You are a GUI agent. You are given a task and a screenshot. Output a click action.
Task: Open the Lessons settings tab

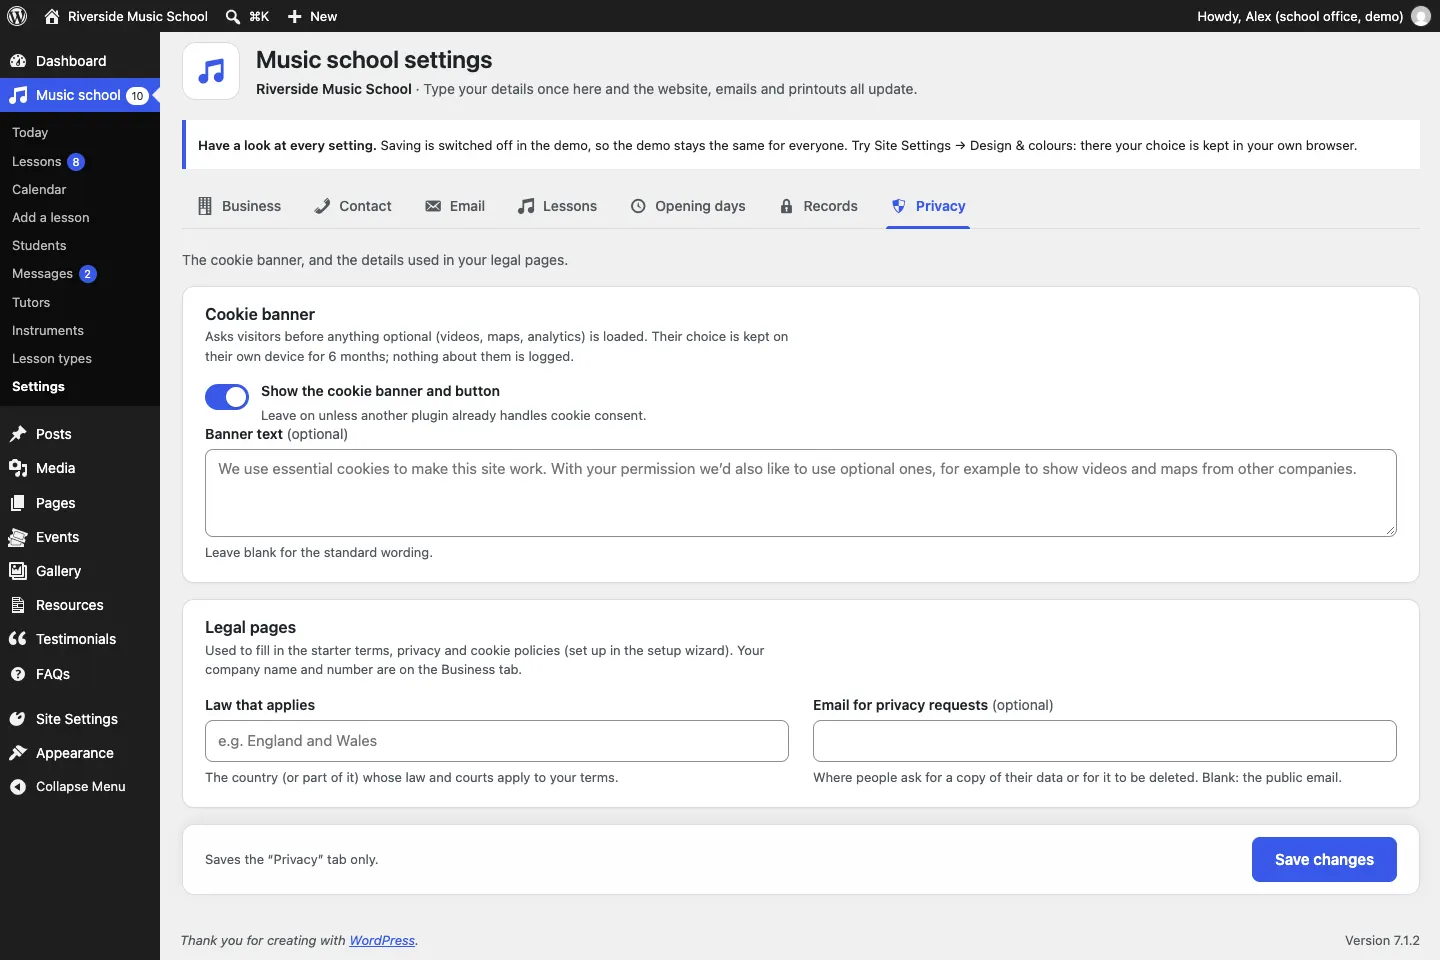click(557, 206)
